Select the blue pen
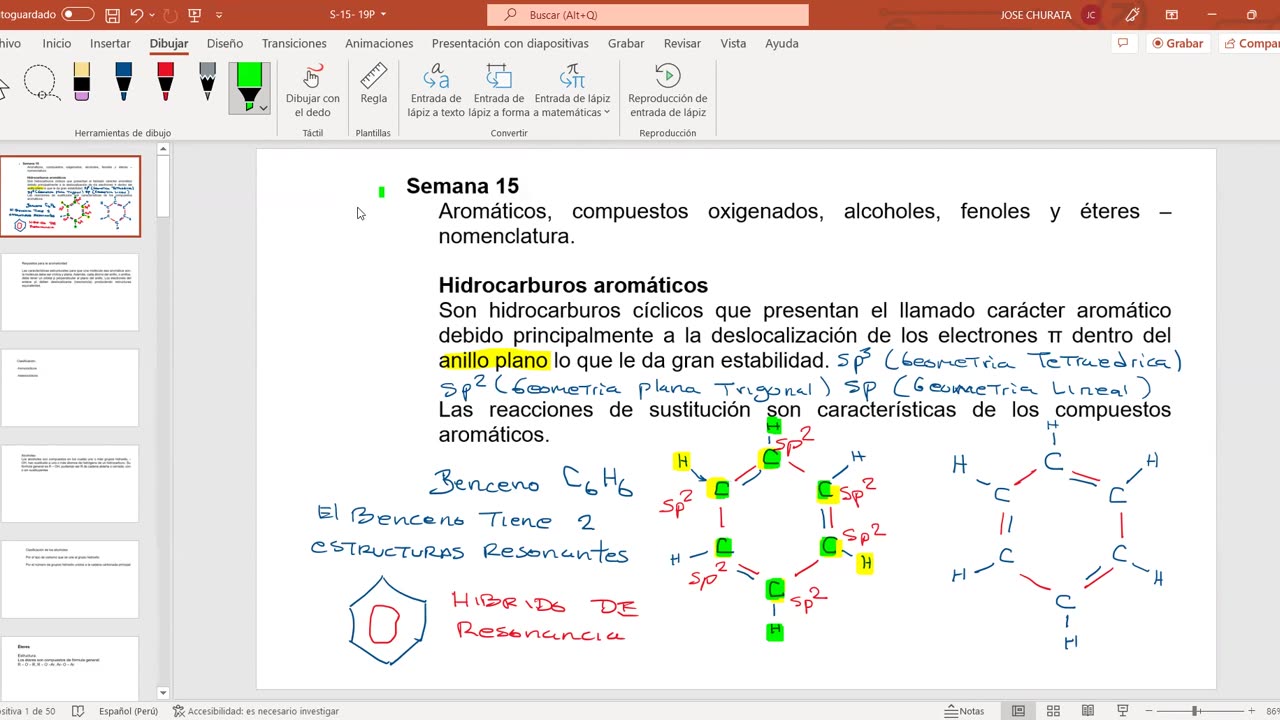Viewport: 1280px width, 720px height. coord(123,82)
